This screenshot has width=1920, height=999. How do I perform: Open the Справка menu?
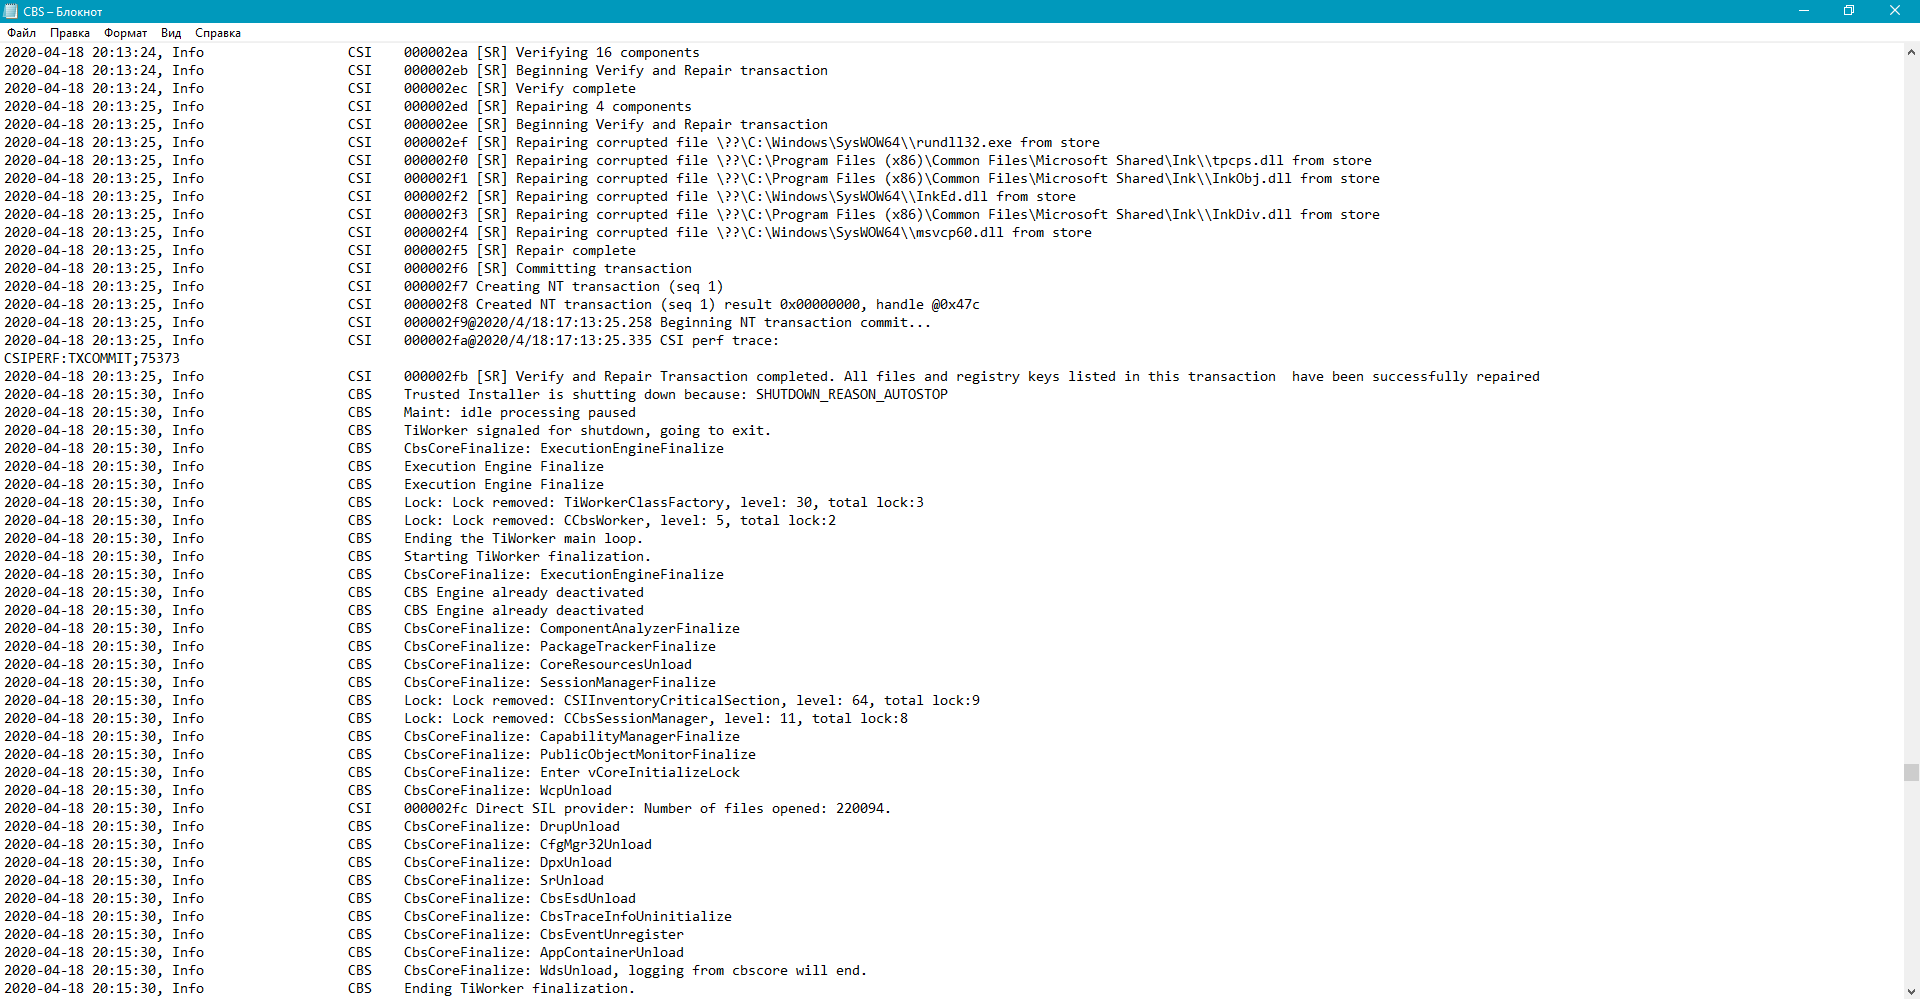(217, 33)
